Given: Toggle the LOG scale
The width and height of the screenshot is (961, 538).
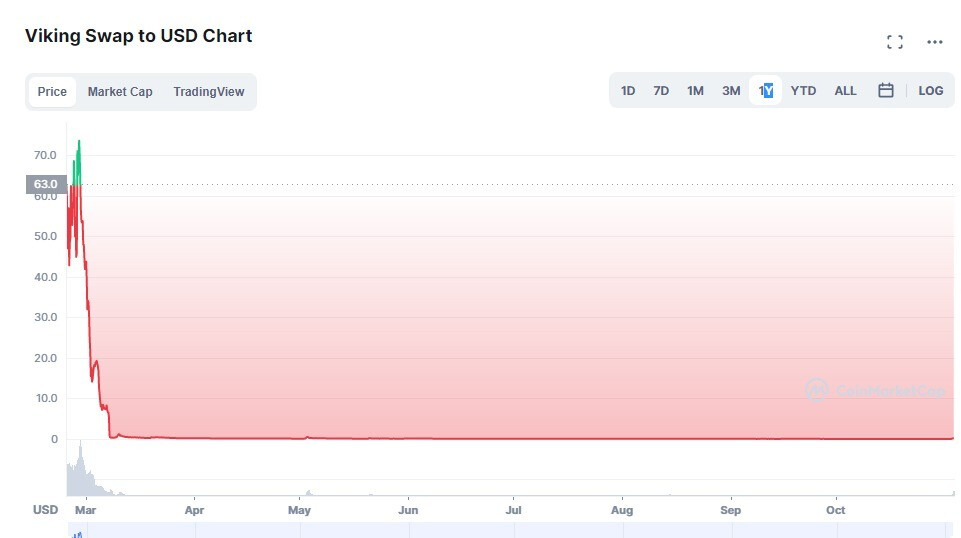Looking at the screenshot, I should pos(930,91).
